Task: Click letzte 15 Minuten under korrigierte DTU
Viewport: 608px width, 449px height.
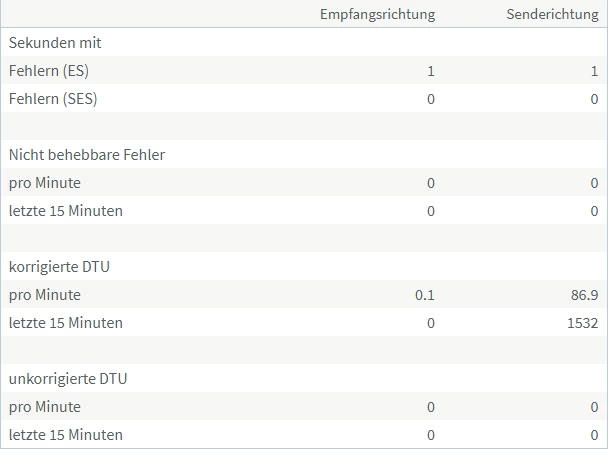Action: point(66,323)
